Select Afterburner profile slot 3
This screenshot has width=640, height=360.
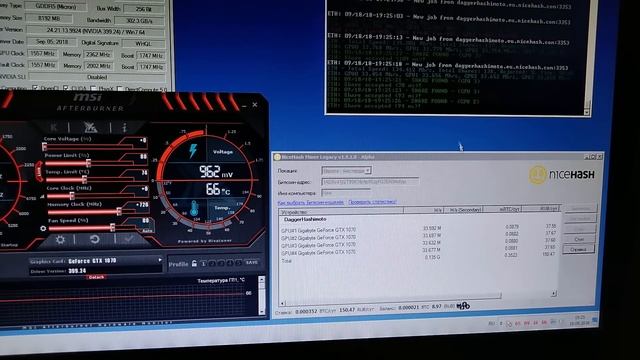coord(221,263)
